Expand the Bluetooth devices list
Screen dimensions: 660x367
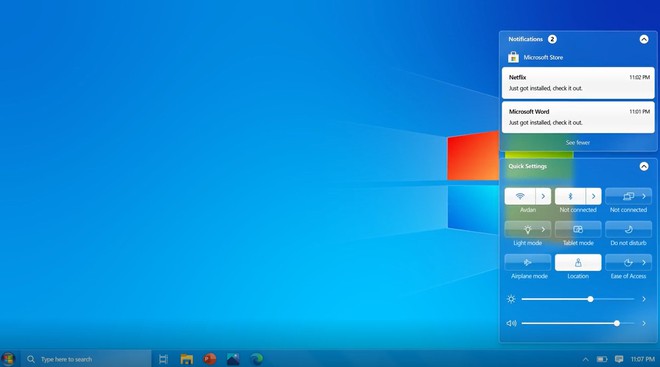click(593, 196)
